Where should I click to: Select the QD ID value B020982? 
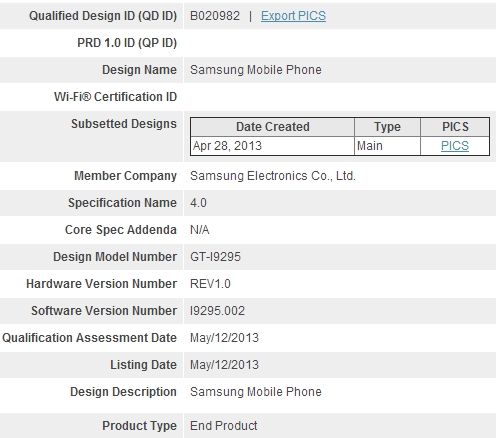point(215,16)
